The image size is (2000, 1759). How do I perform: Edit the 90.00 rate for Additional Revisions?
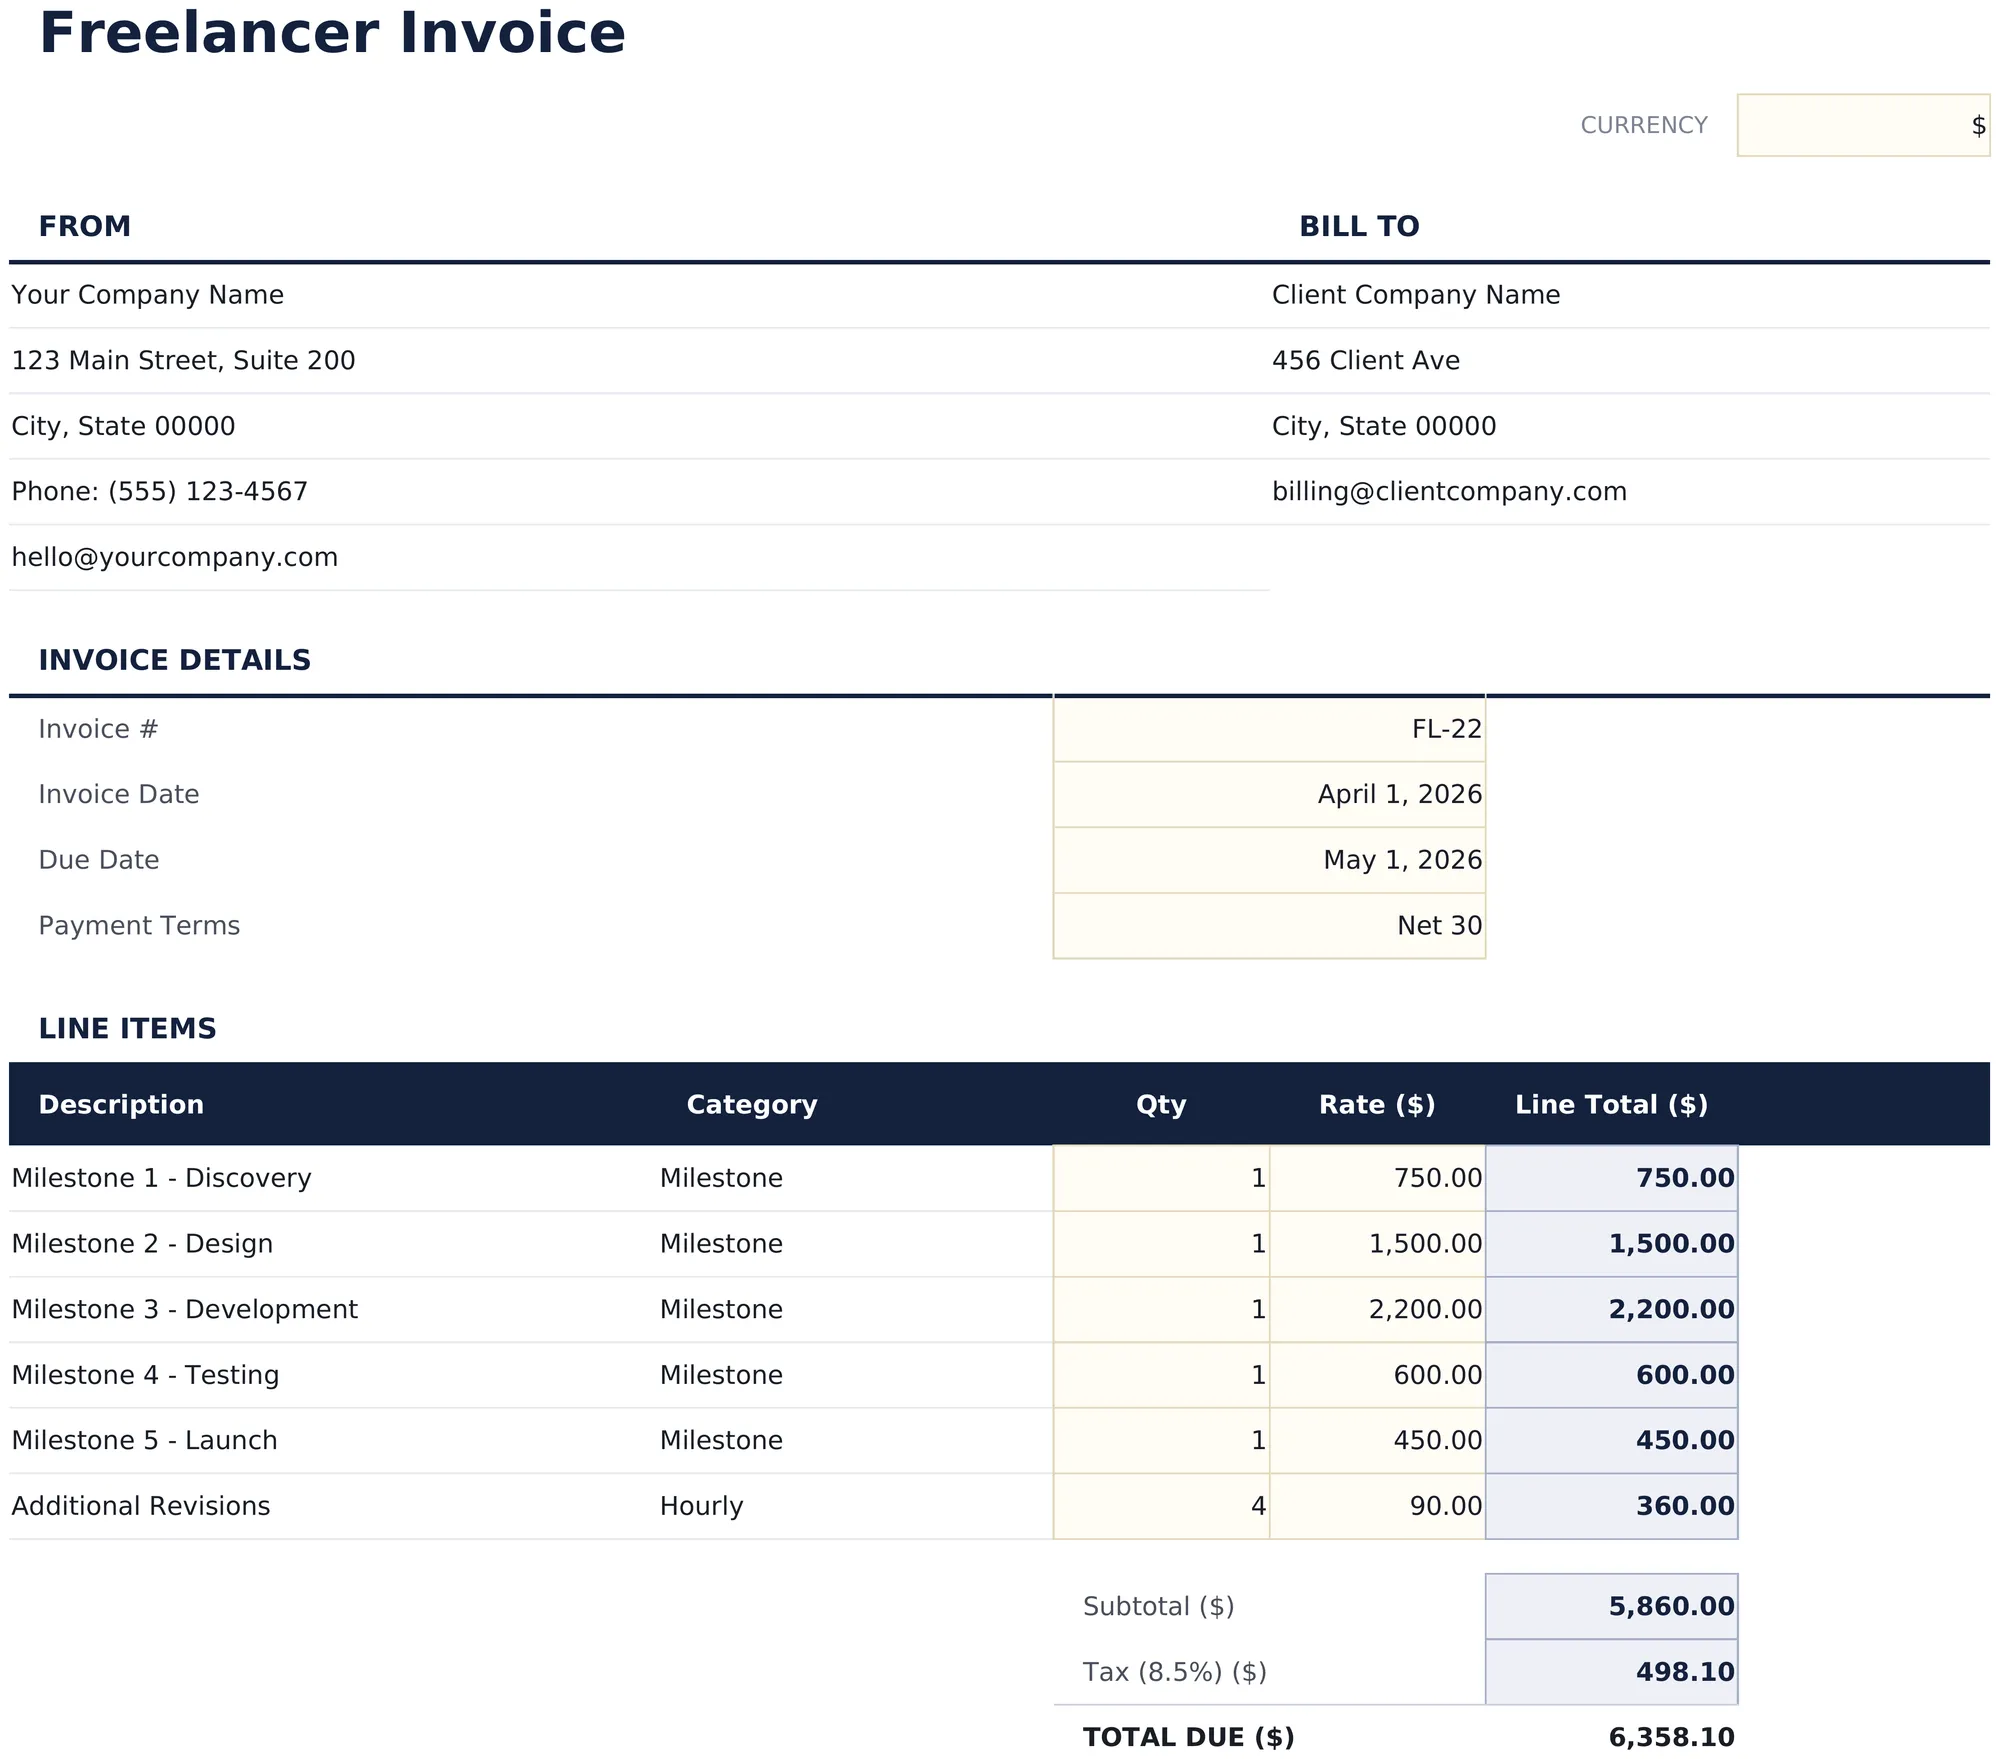(x=1377, y=1506)
